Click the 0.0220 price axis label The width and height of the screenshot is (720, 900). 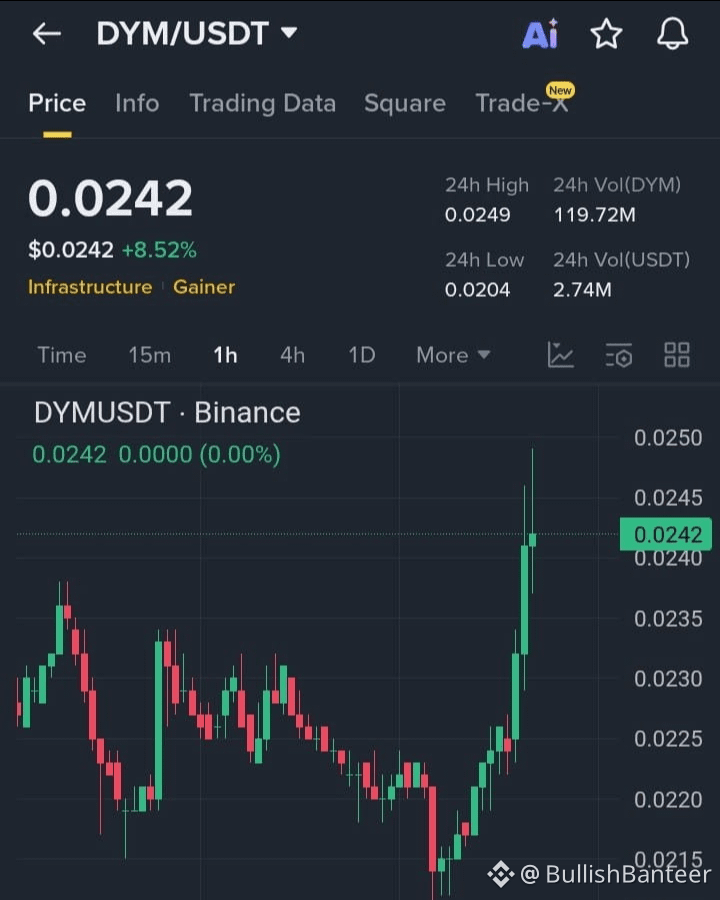point(668,800)
